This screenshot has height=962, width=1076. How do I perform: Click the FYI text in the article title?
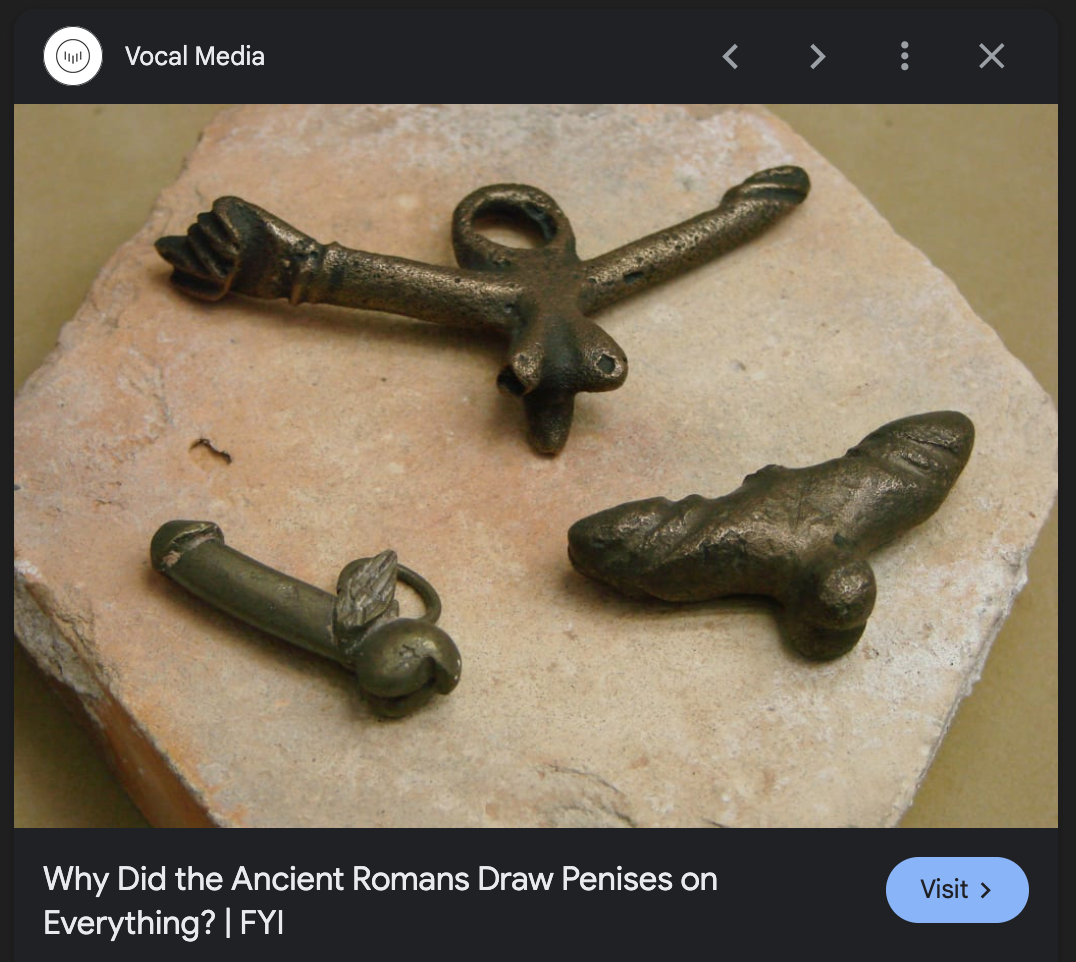tap(261, 923)
